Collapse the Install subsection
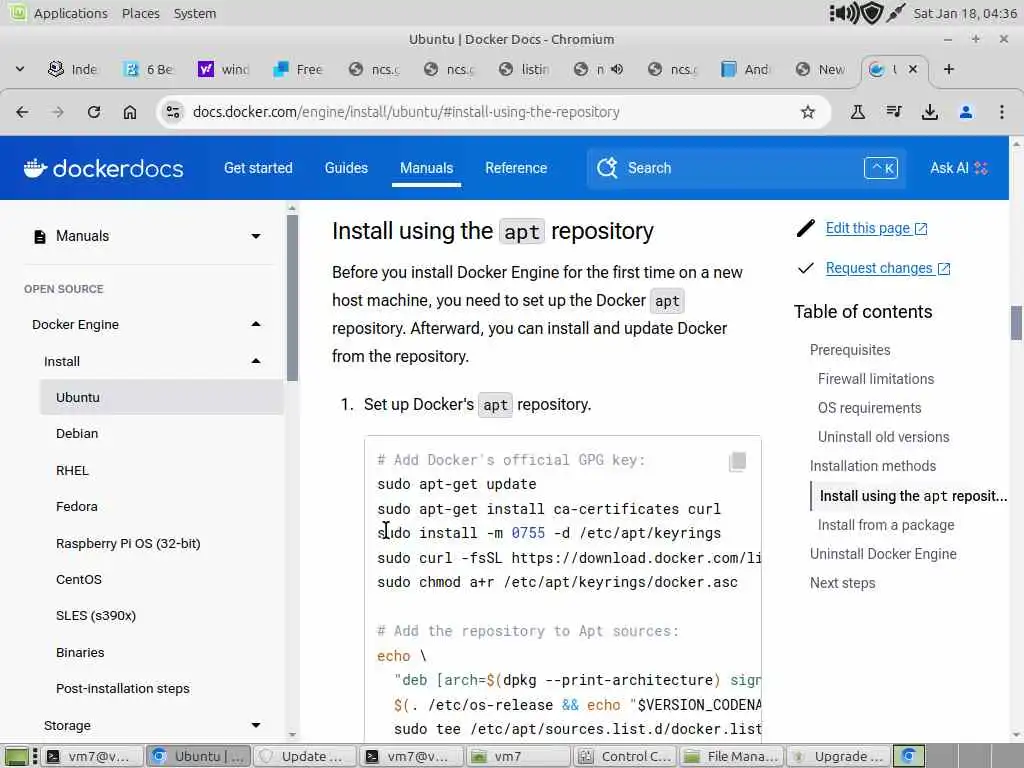 pyautogui.click(x=256, y=361)
